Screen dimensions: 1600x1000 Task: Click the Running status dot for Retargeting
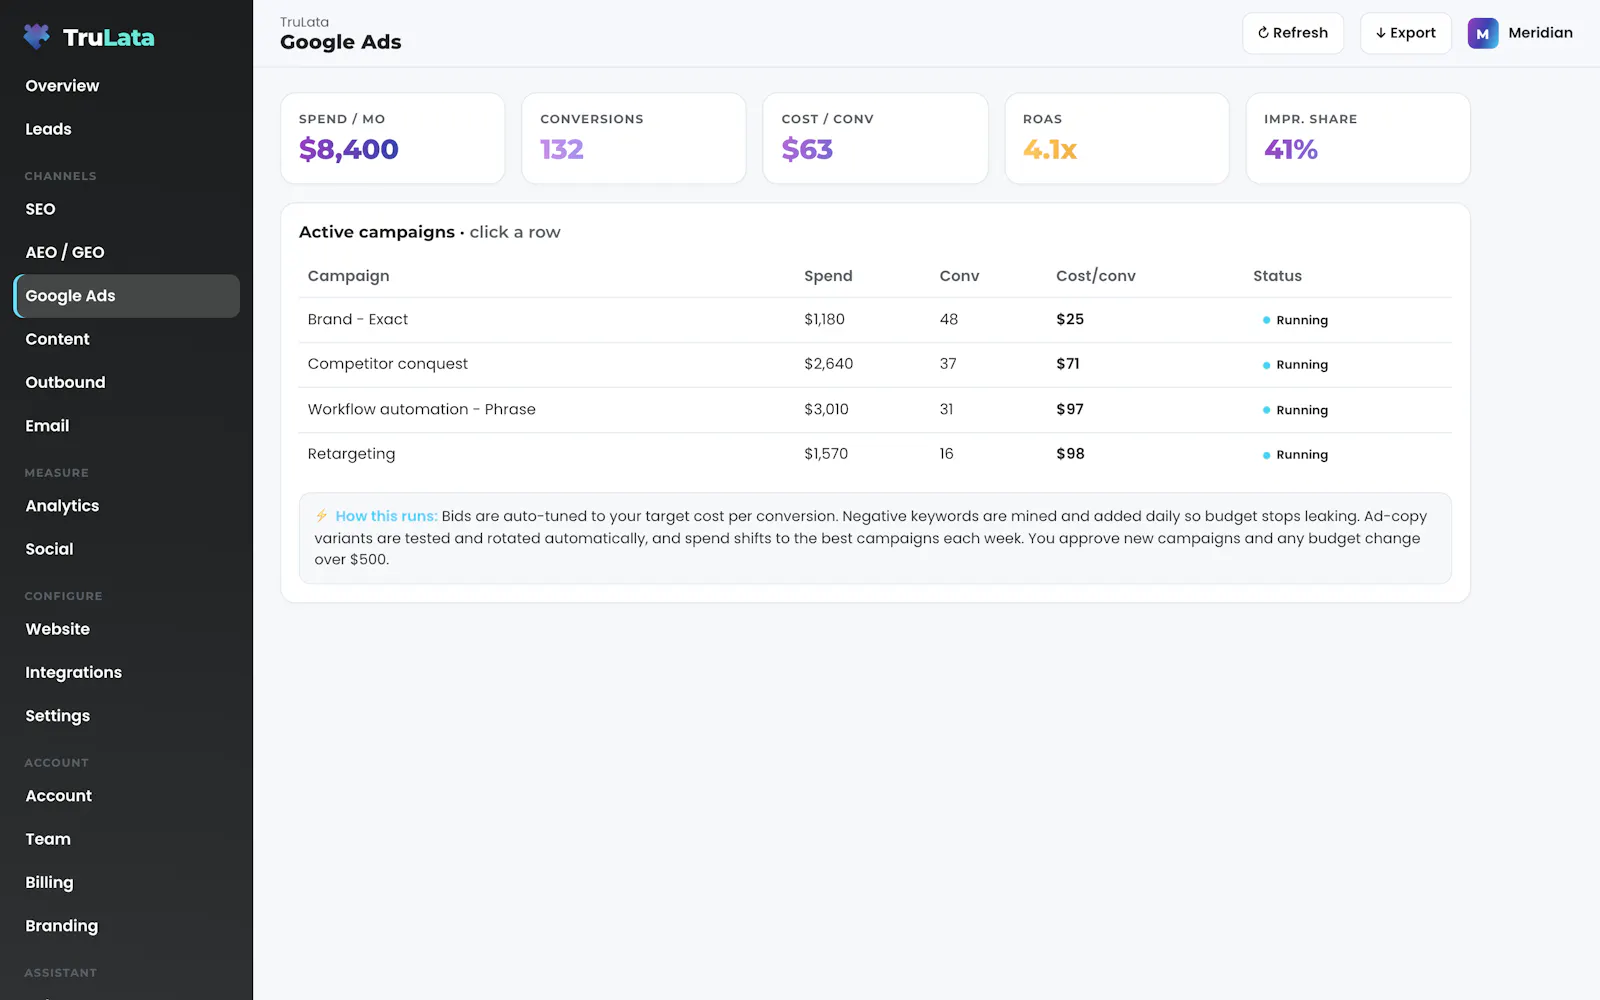(1266, 455)
